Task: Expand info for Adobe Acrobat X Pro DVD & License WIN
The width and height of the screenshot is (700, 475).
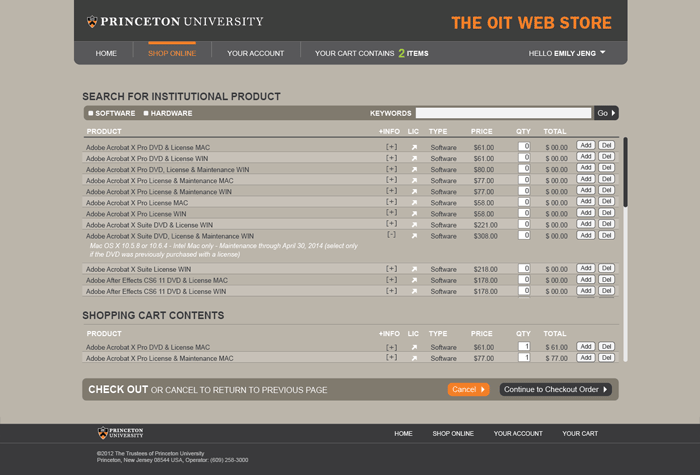Action: click(x=391, y=158)
